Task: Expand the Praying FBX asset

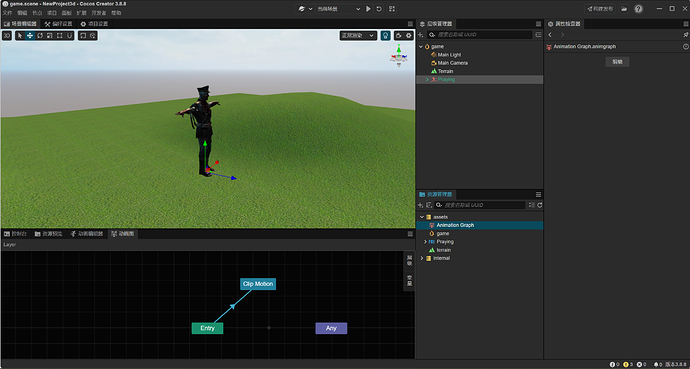Action: 425,242
